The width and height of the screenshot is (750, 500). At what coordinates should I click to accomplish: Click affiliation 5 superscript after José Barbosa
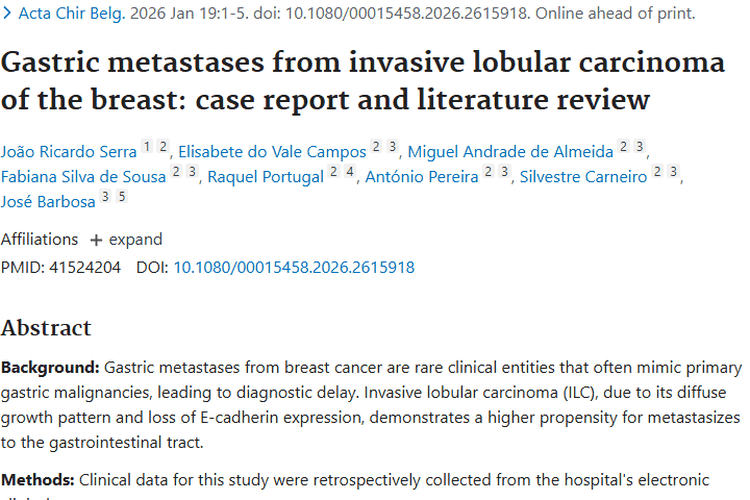(122, 197)
